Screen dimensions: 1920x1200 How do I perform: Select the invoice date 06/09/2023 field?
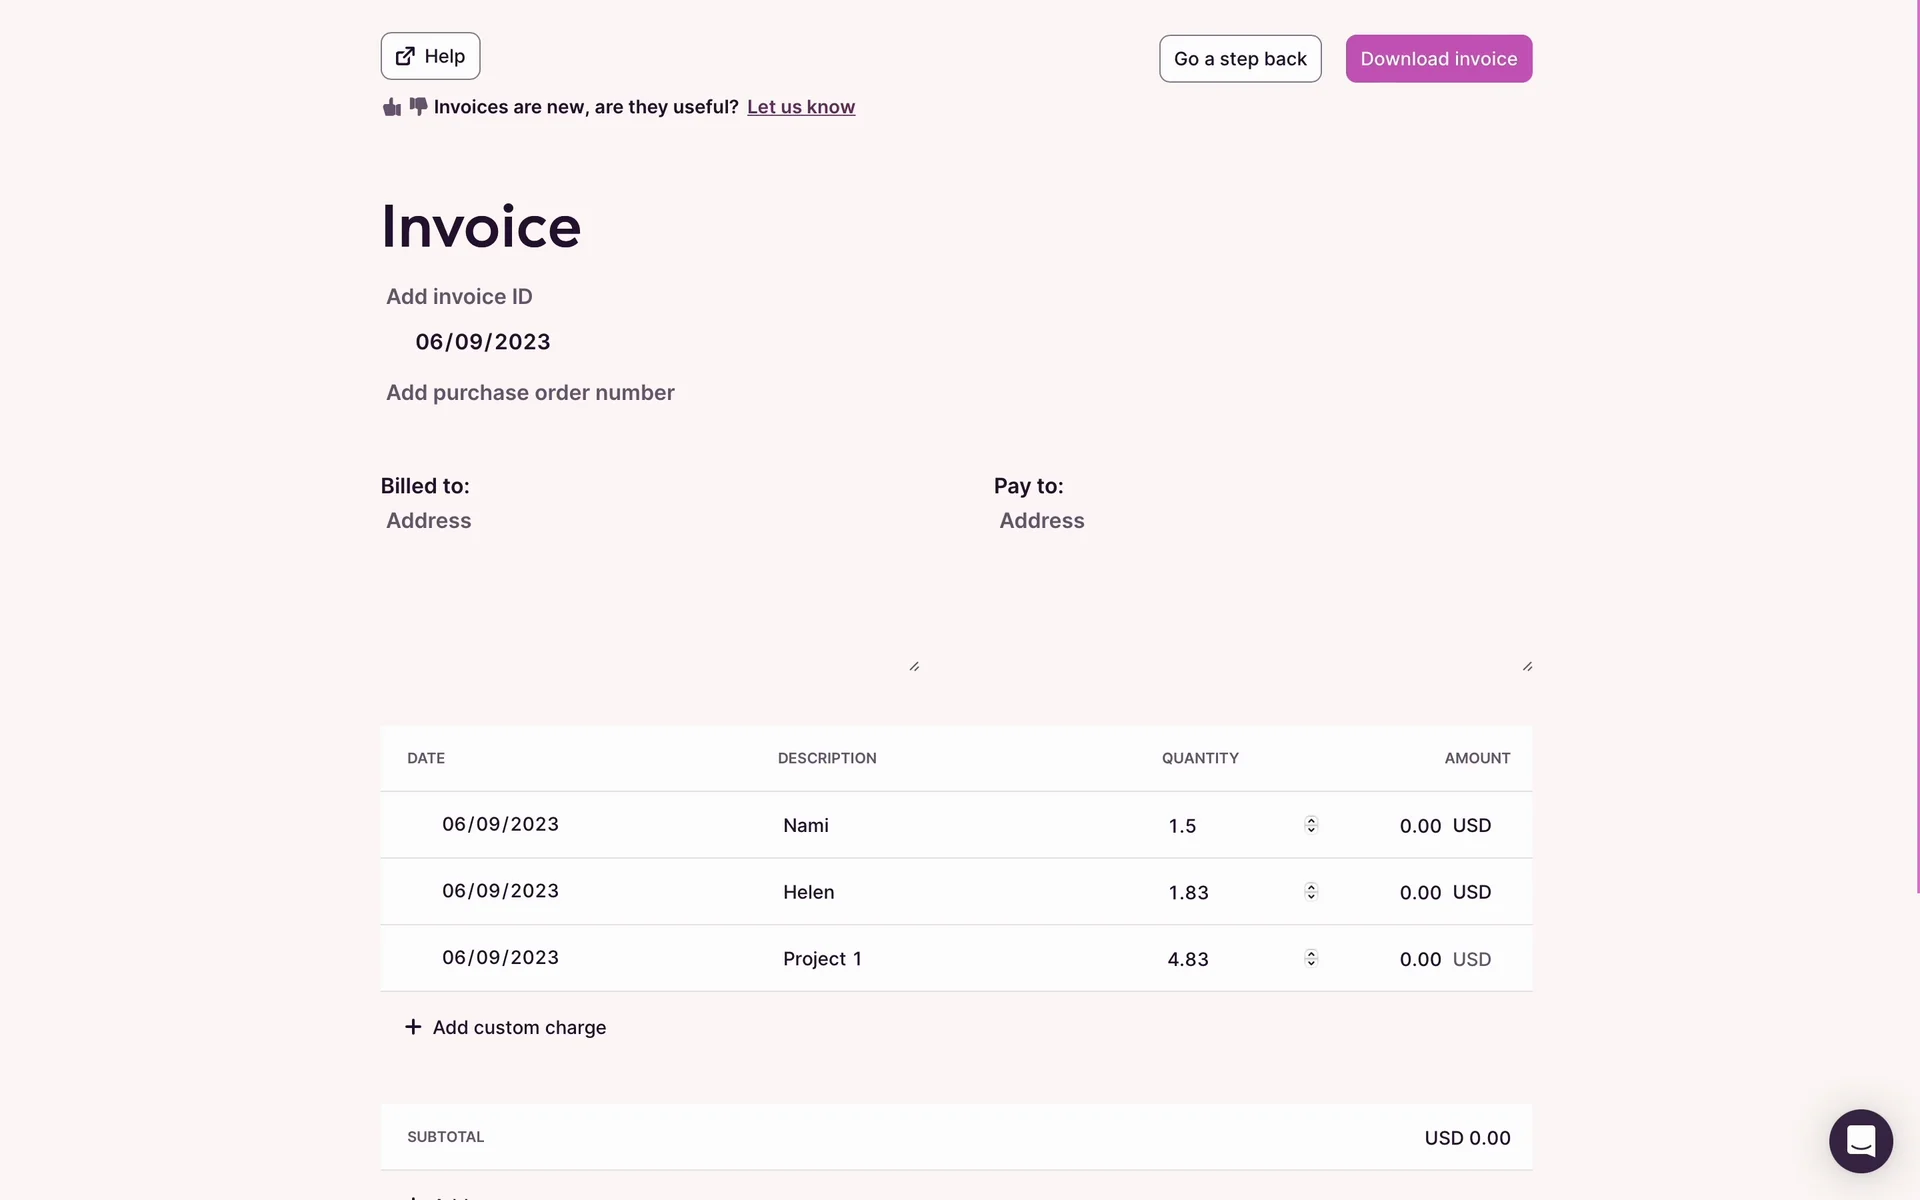(483, 342)
